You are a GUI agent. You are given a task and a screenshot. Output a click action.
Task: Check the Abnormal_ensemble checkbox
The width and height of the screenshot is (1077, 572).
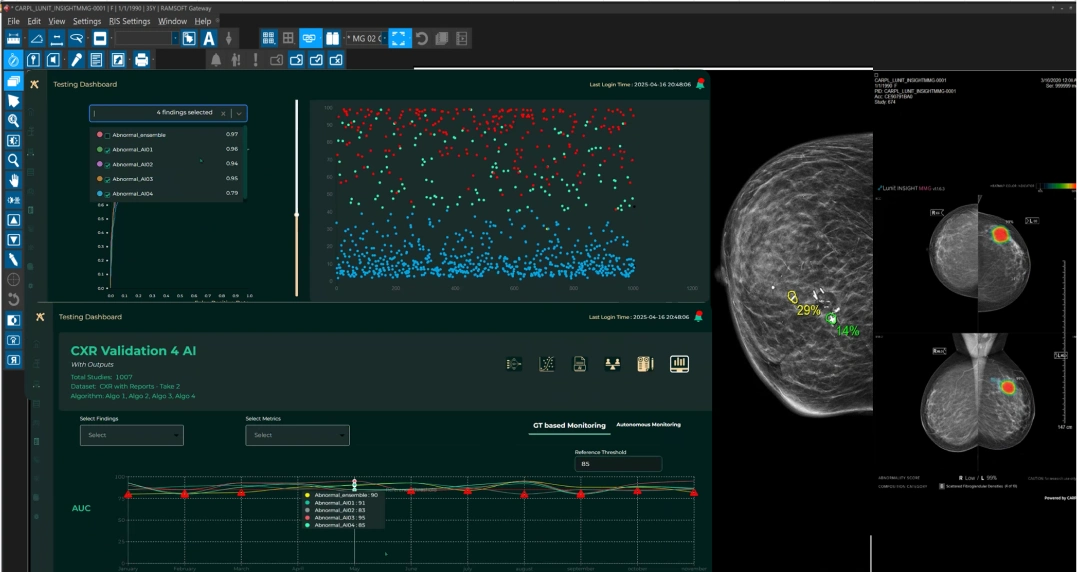click(108, 135)
